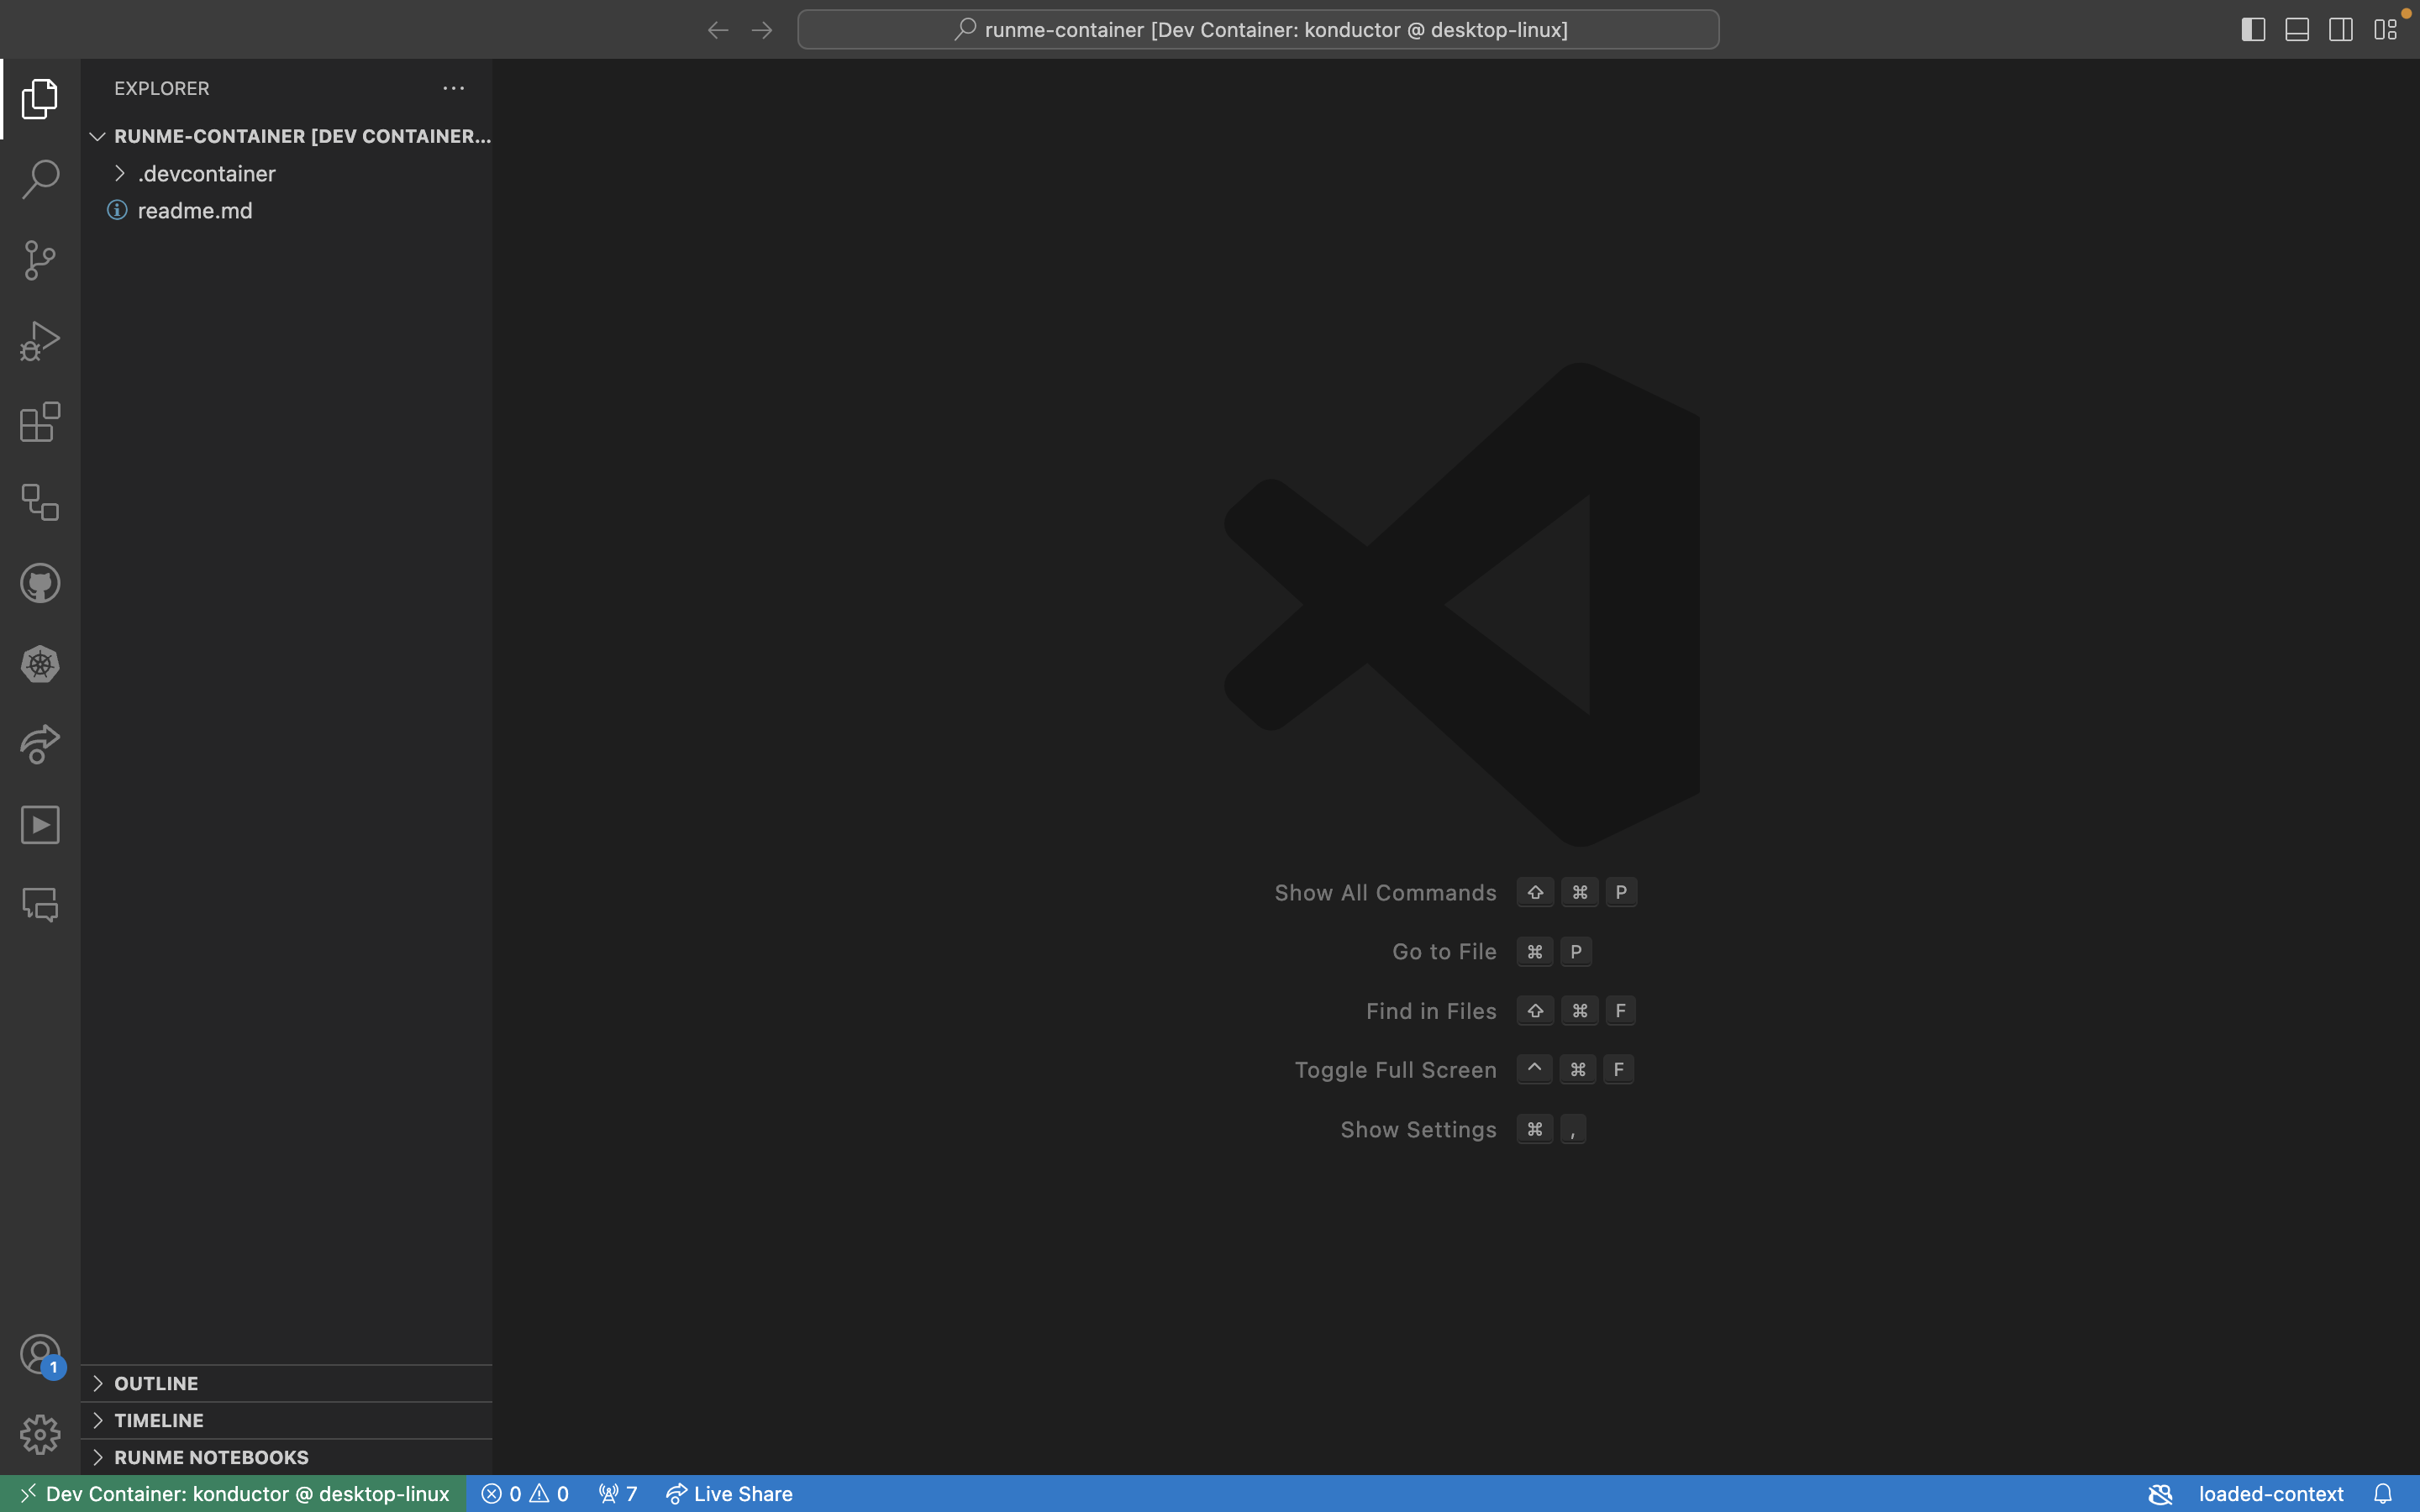Open the Extensions panel icon
2420x1512 pixels.
coord(39,423)
